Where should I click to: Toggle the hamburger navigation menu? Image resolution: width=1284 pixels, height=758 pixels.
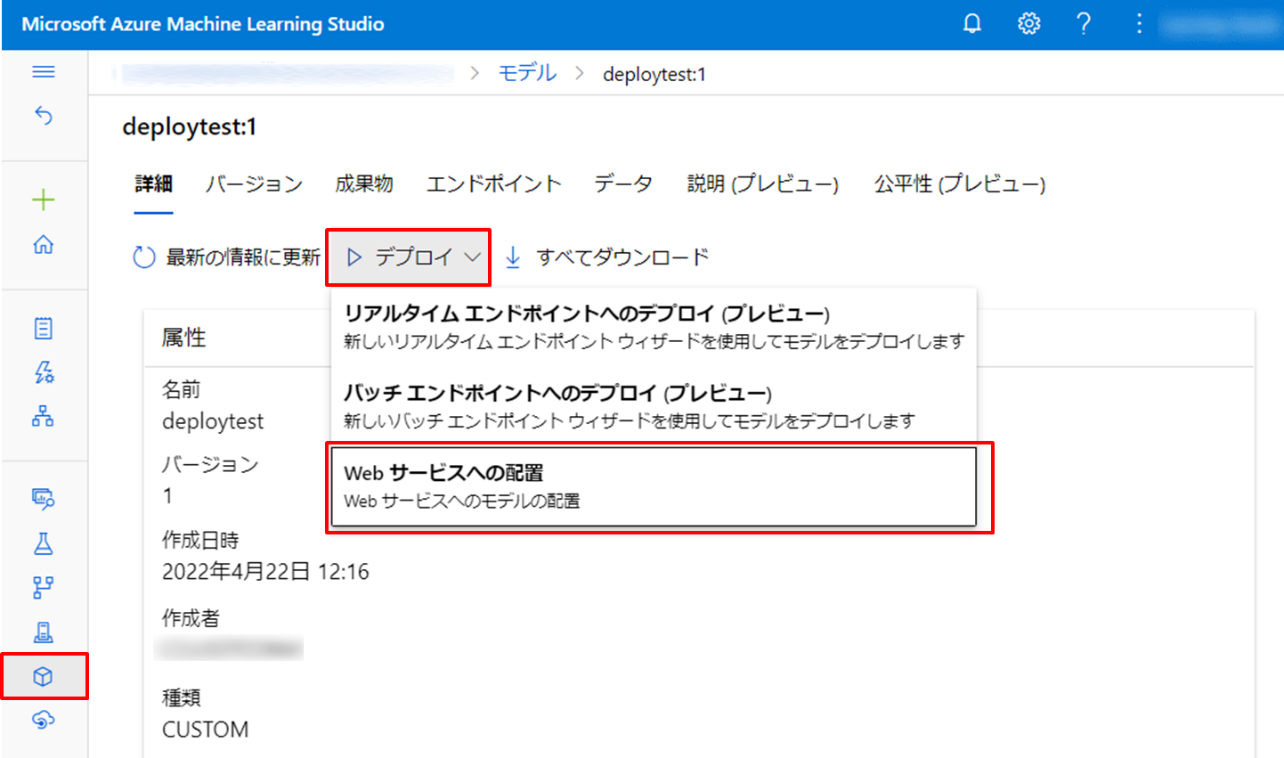44,72
